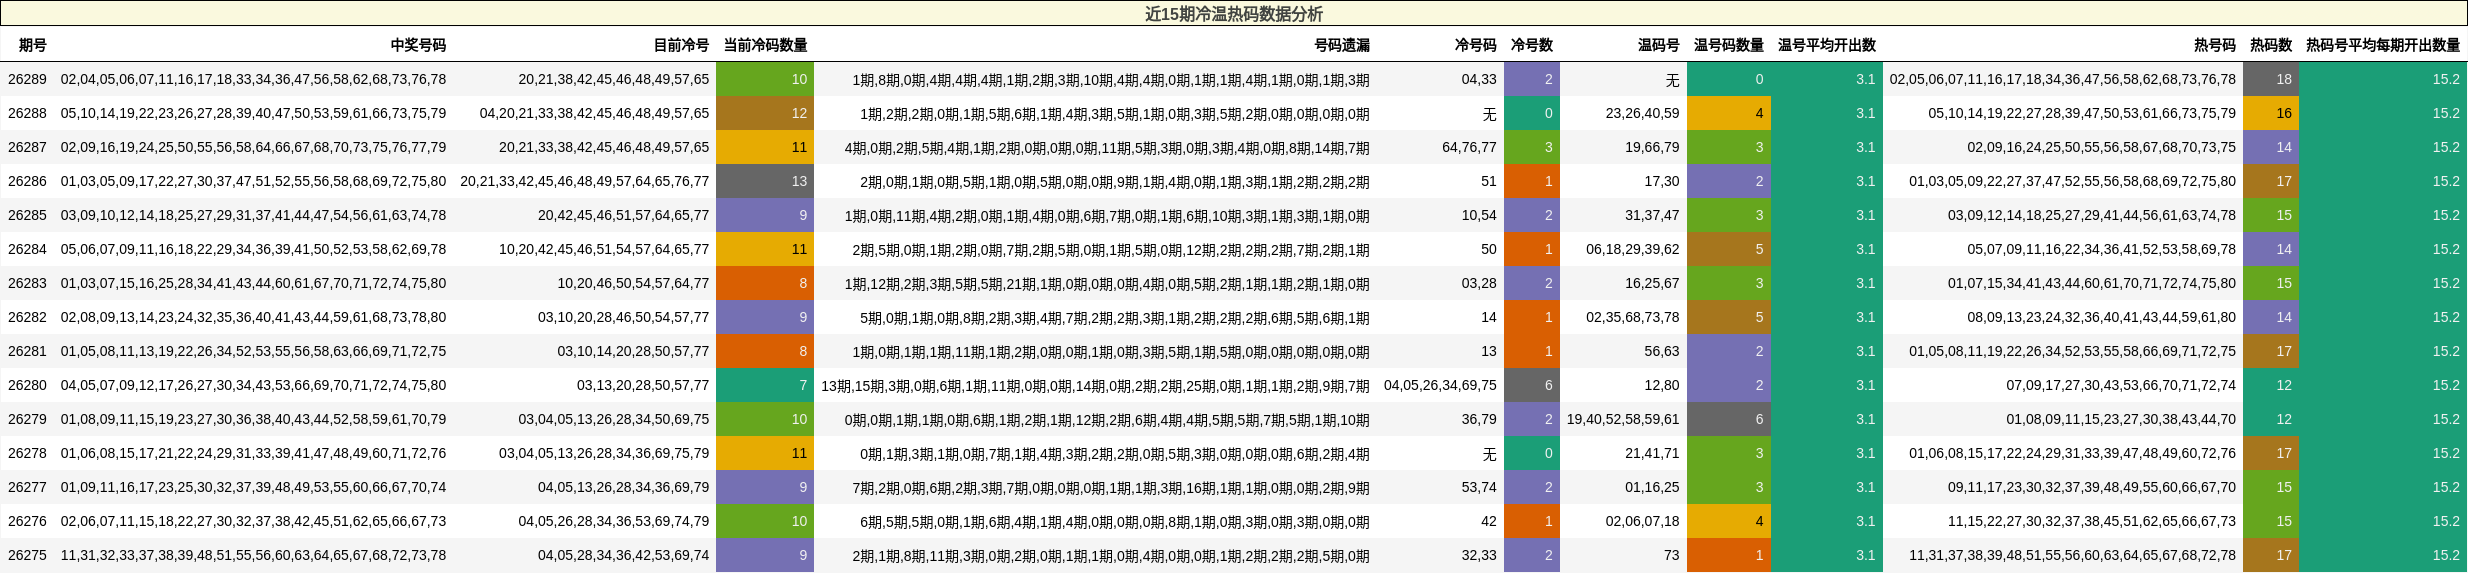The width and height of the screenshot is (2468, 573).
Task: Click warm number cell 19,40,52,58,59,61
Action: pos(1623,419)
